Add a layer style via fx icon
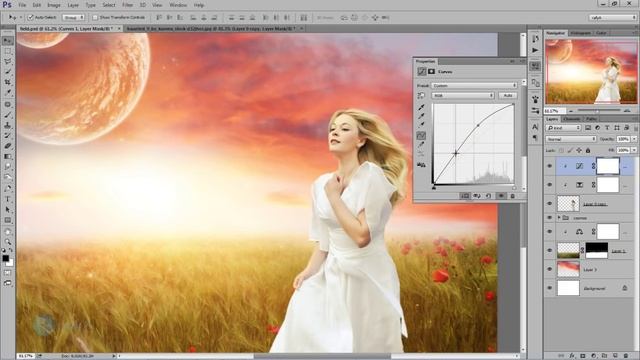 572,356
